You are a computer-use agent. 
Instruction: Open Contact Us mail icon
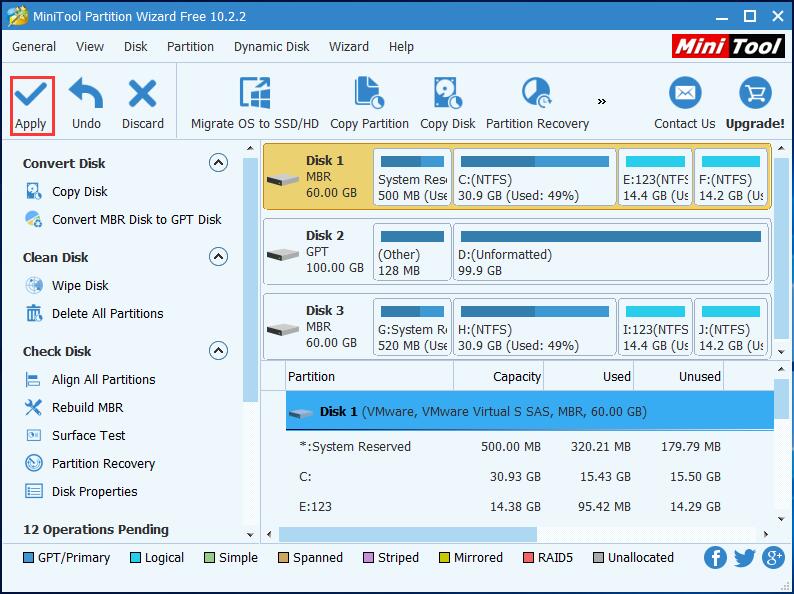coord(685,93)
